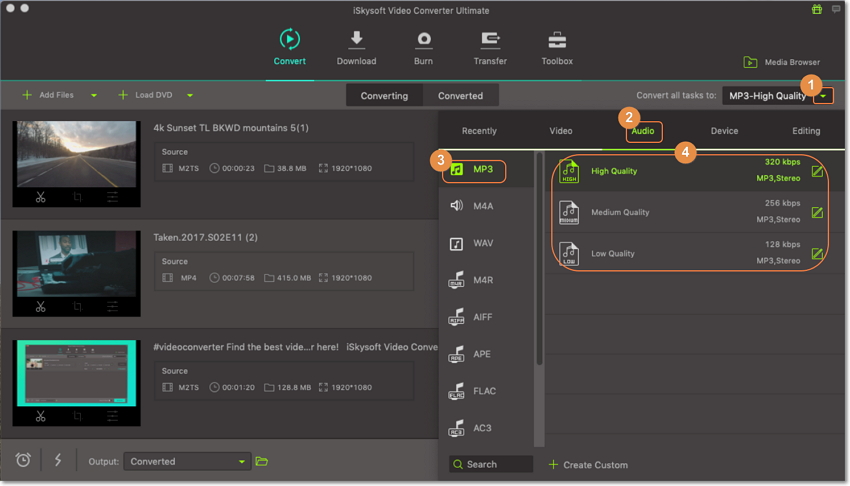Switch to the Converted list
This screenshot has height=486, width=850.
click(x=460, y=96)
